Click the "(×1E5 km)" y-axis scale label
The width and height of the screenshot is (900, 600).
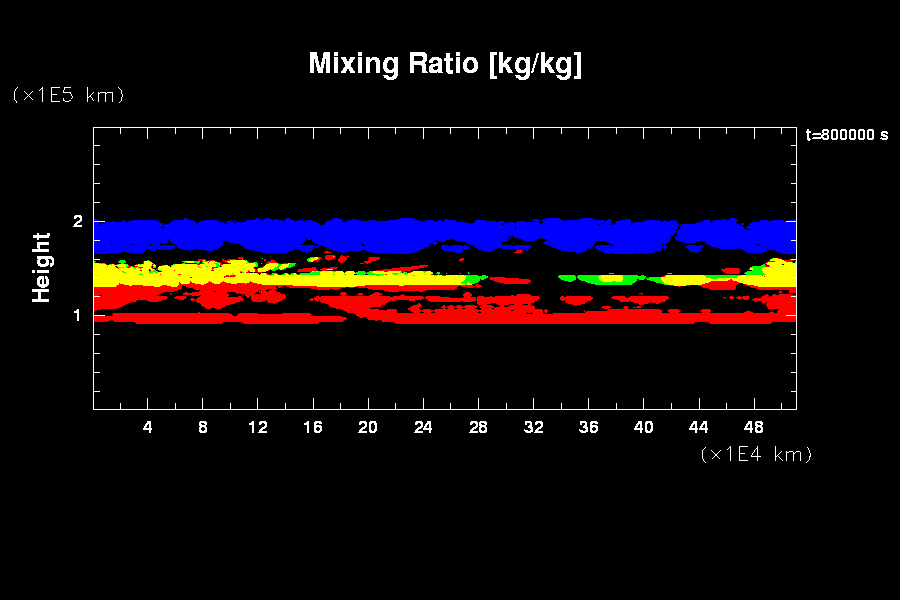click(68, 95)
